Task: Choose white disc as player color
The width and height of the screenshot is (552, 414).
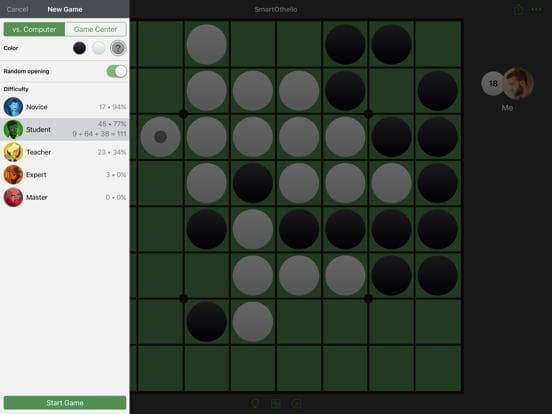Action: [99, 48]
